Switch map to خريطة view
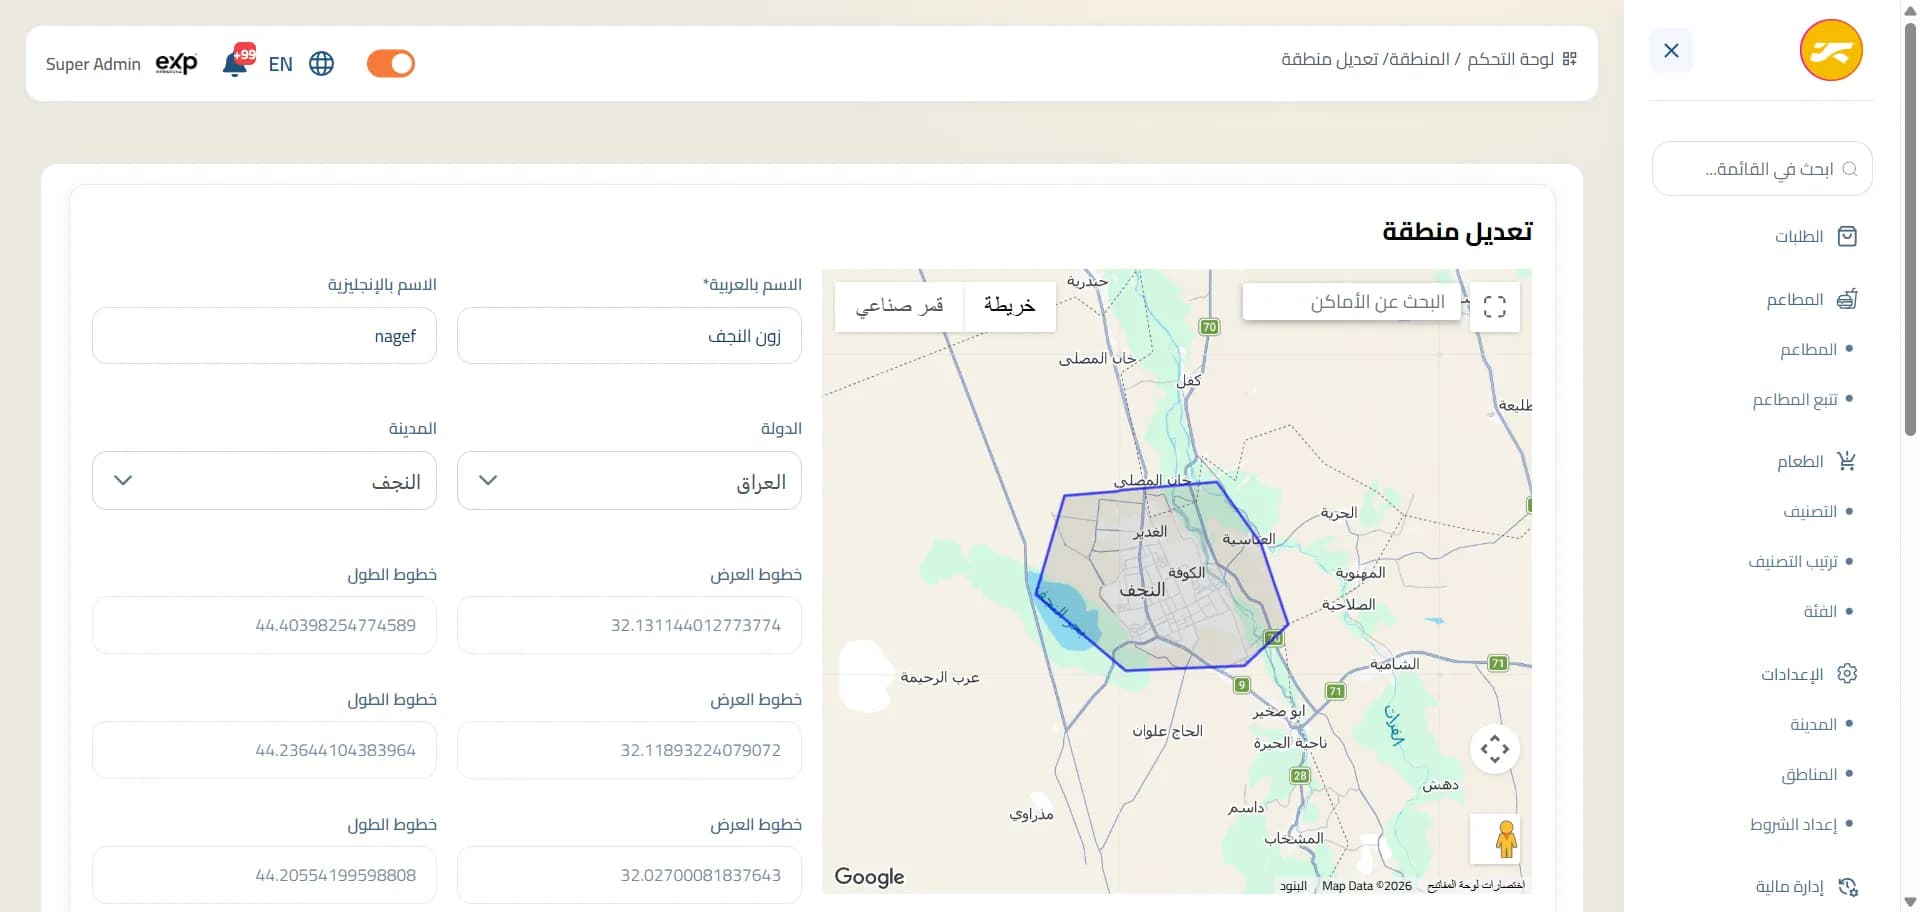Image resolution: width=1920 pixels, height=912 pixels. 1009,306
